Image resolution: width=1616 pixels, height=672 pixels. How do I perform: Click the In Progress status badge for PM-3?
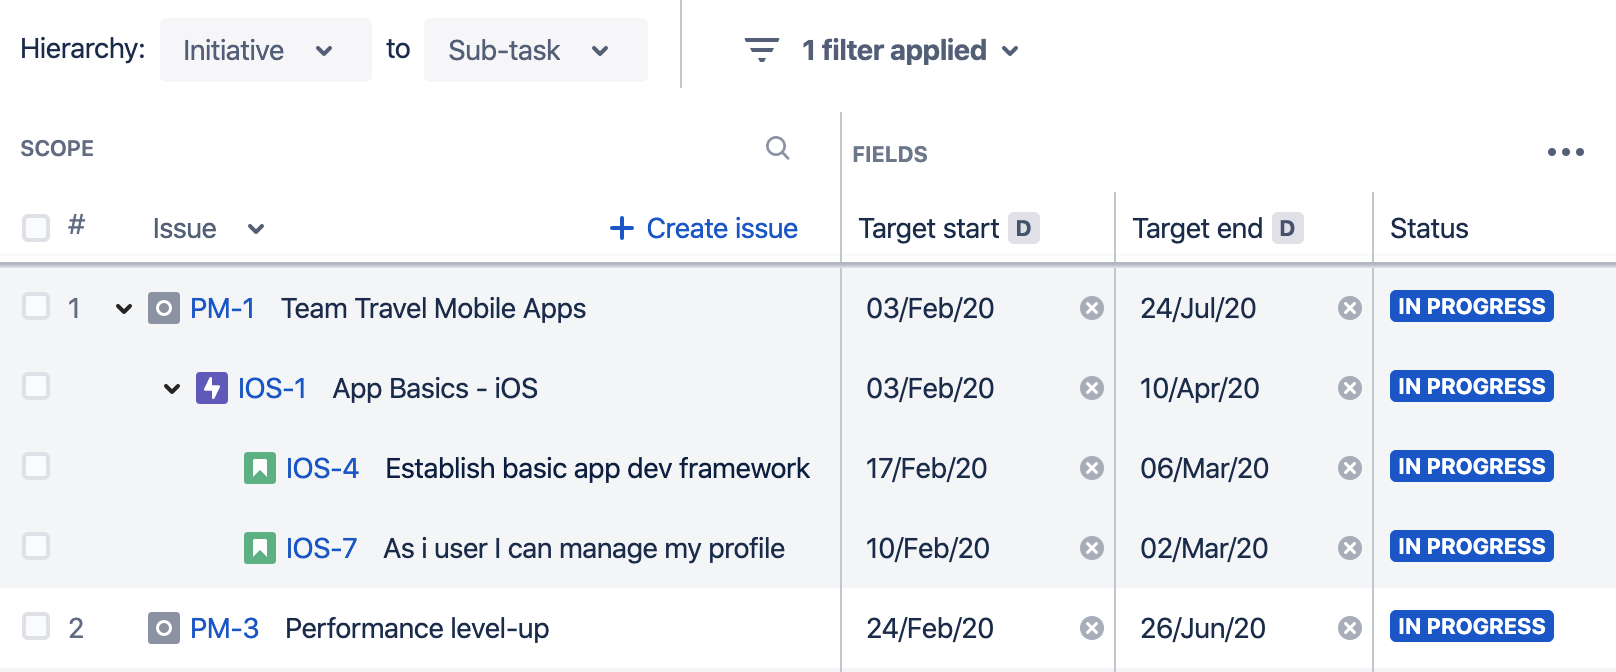[1471, 627]
